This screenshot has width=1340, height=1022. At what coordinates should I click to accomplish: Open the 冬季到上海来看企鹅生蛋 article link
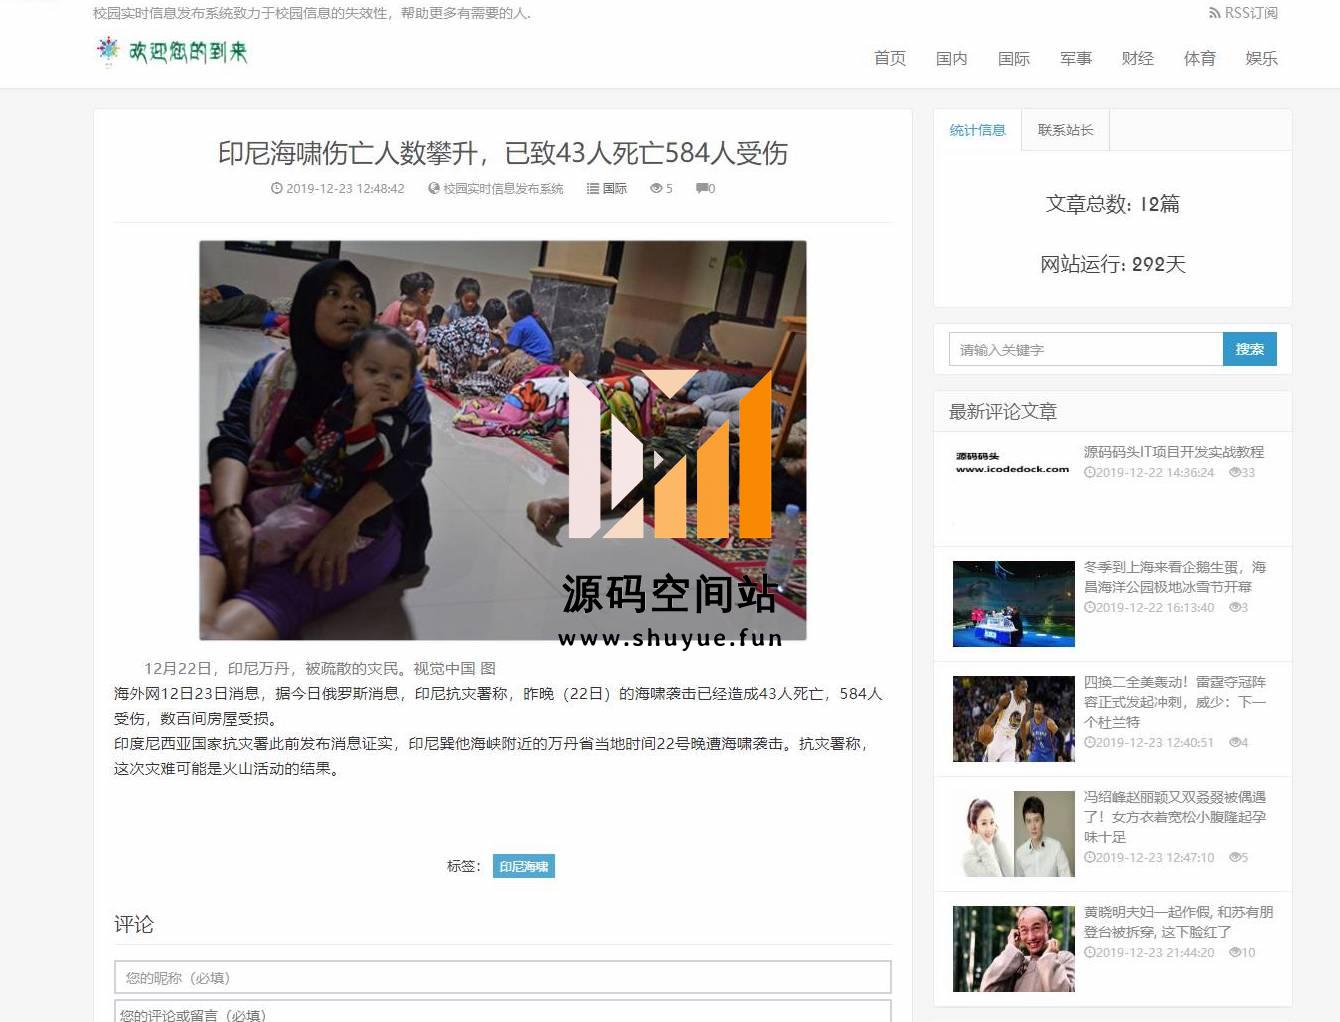[x=1175, y=577]
